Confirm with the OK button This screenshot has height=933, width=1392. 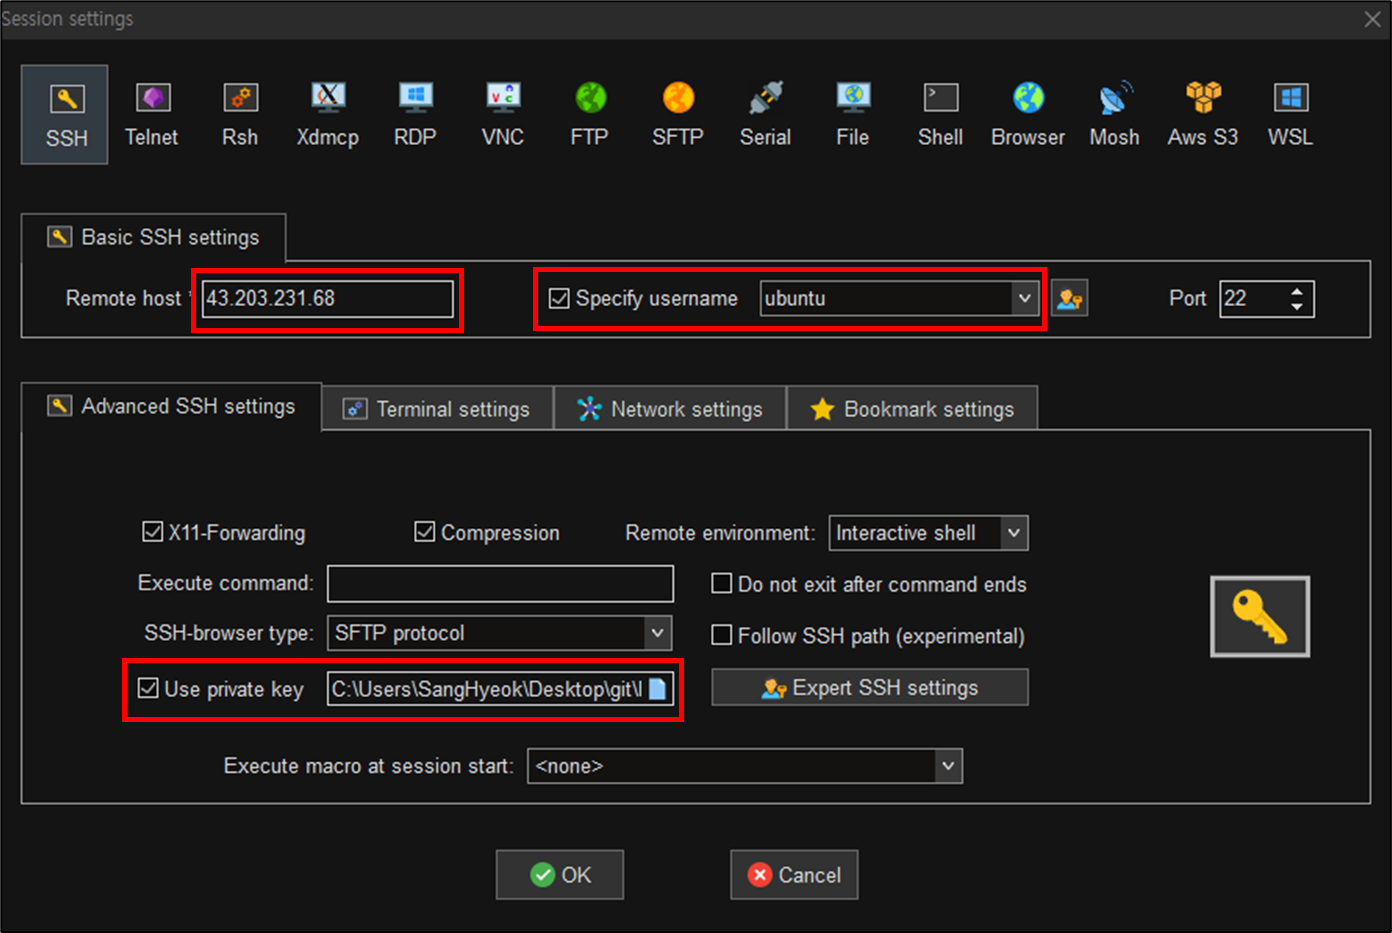click(x=560, y=875)
